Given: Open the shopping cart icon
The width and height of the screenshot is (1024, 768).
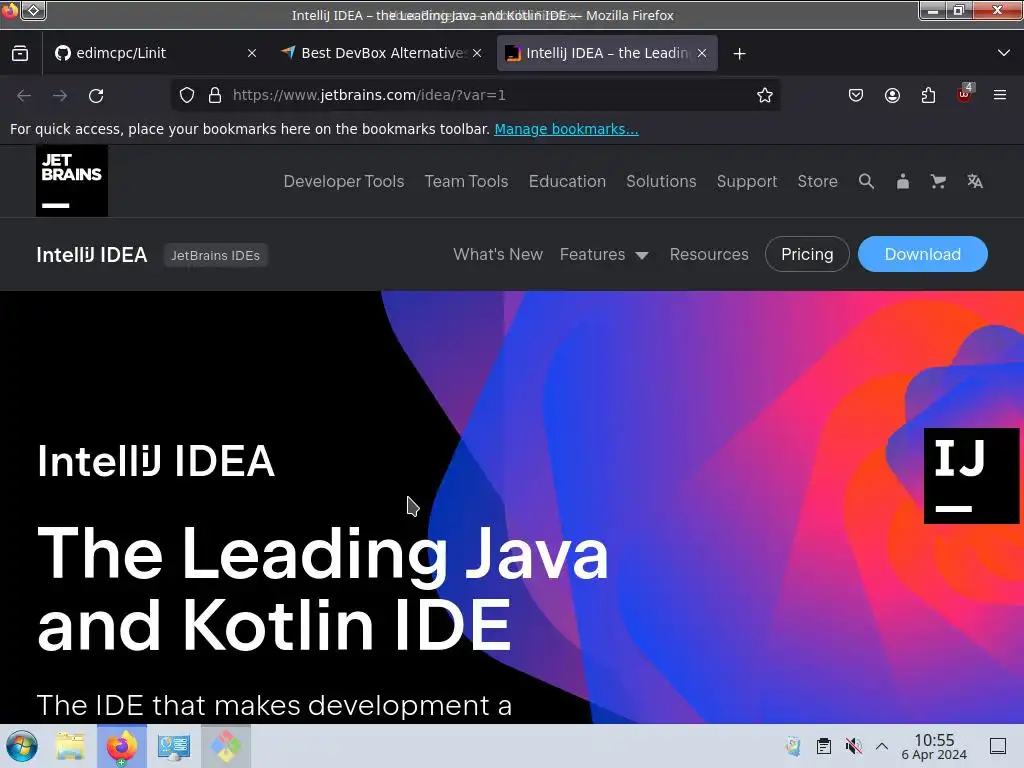Looking at the screenshot, I should coord(938,182).
